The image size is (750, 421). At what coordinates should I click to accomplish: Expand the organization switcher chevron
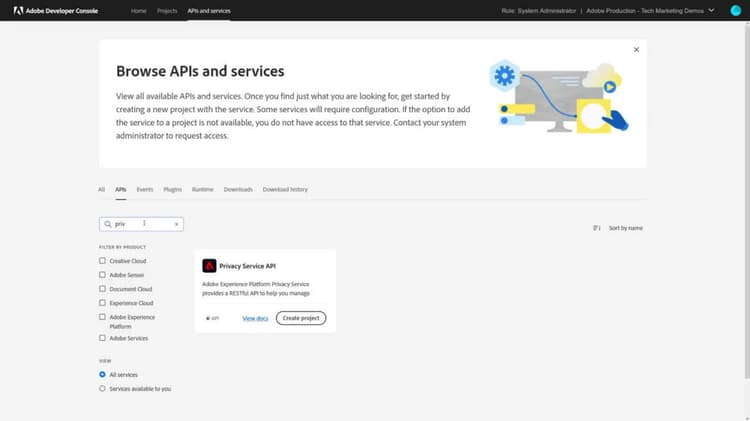tap(711, 11)
